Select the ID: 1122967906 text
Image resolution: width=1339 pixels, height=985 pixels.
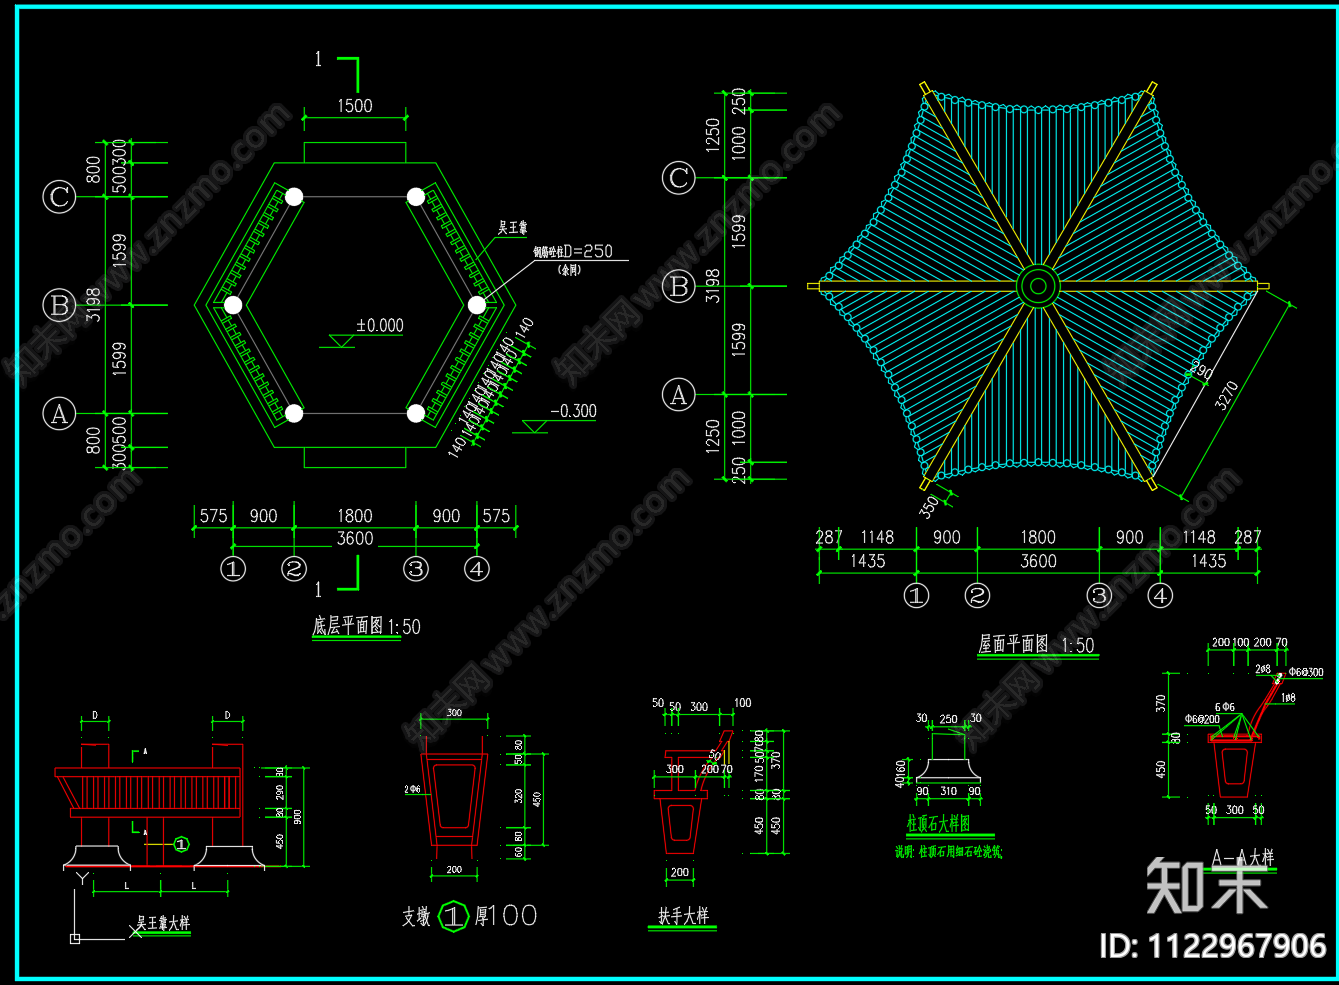1213,946
